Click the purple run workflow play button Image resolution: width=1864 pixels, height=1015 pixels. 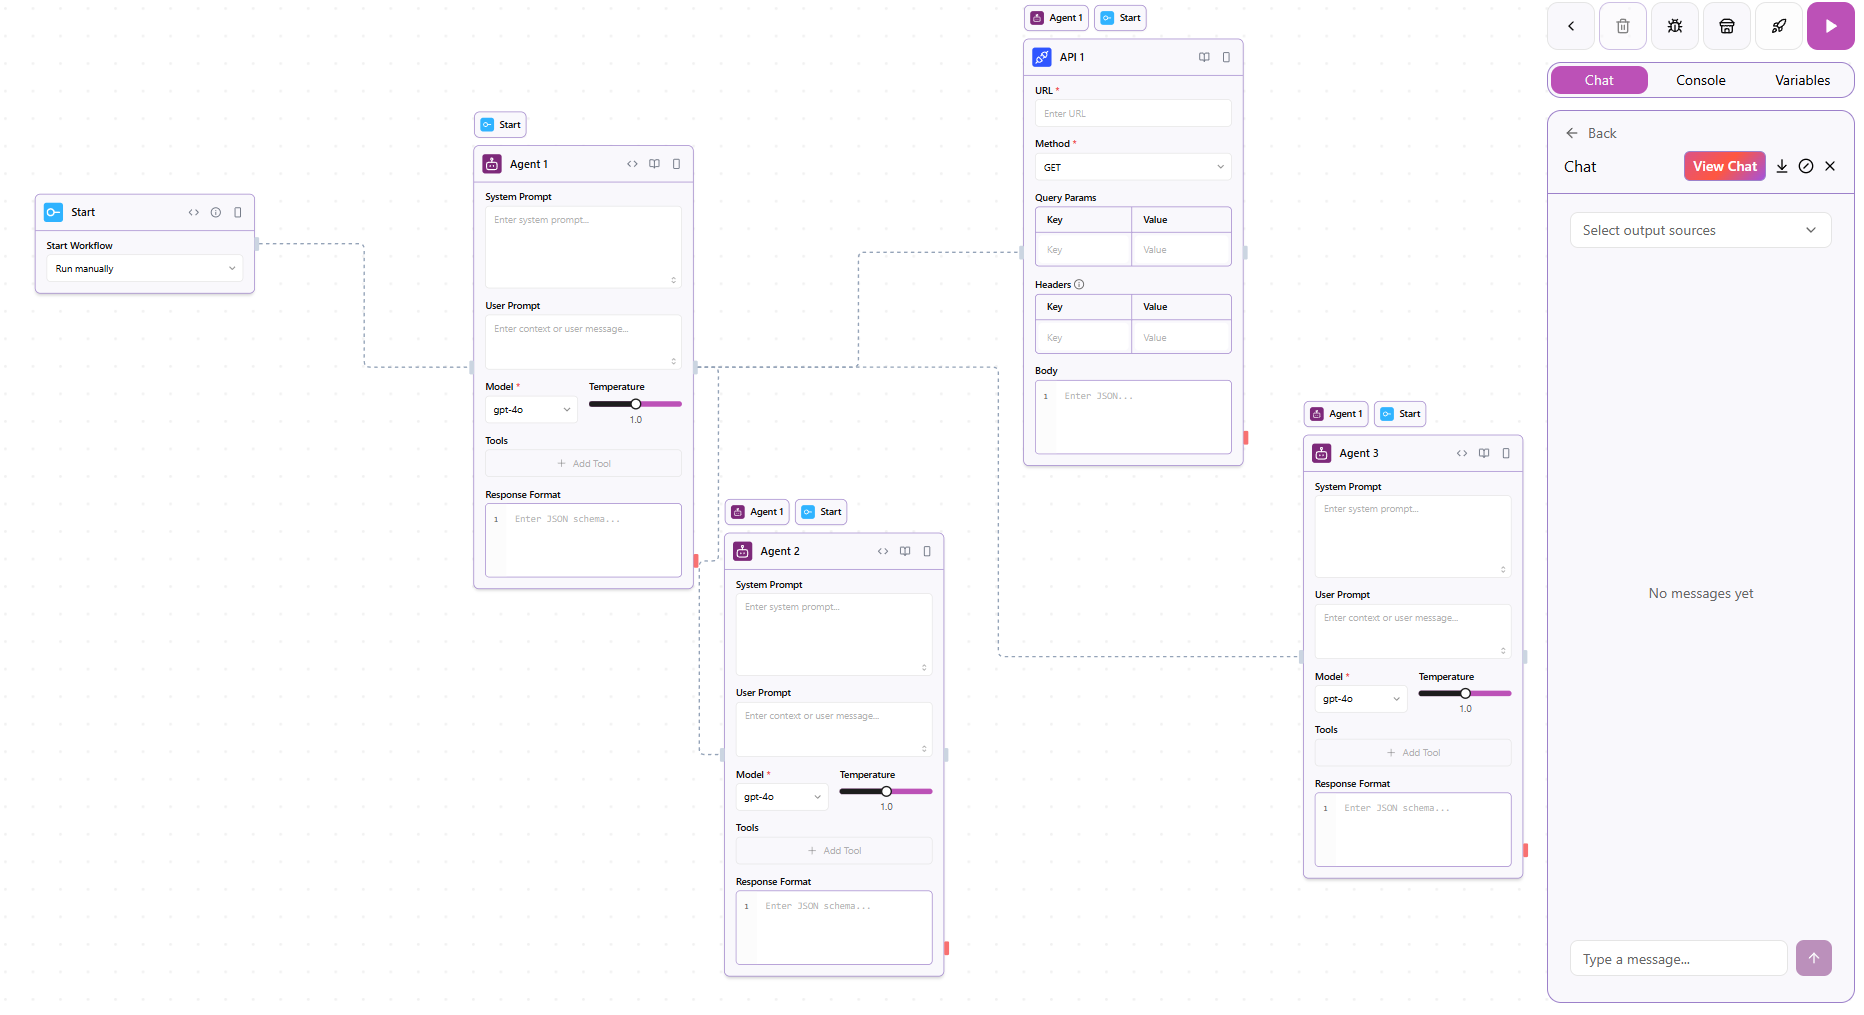tap(1830, 26)
